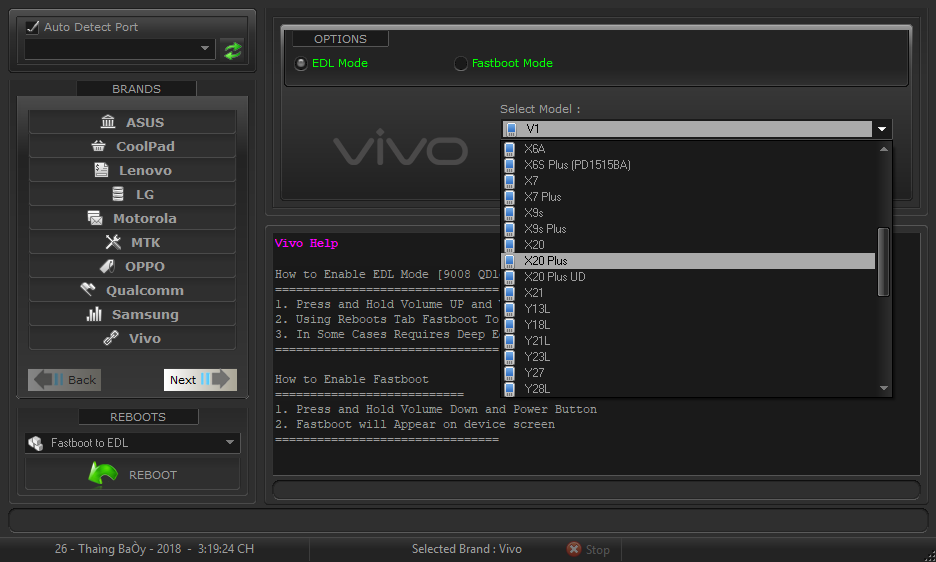The width and height of the screenshot is (936, 562).
Task: Choose the Lenovo brand
Action: [x=133, y=170]
